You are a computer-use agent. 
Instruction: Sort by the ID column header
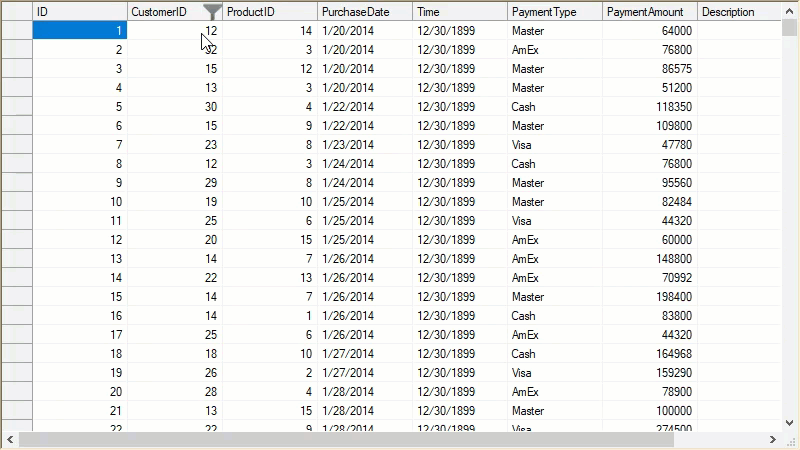(80, 12)
